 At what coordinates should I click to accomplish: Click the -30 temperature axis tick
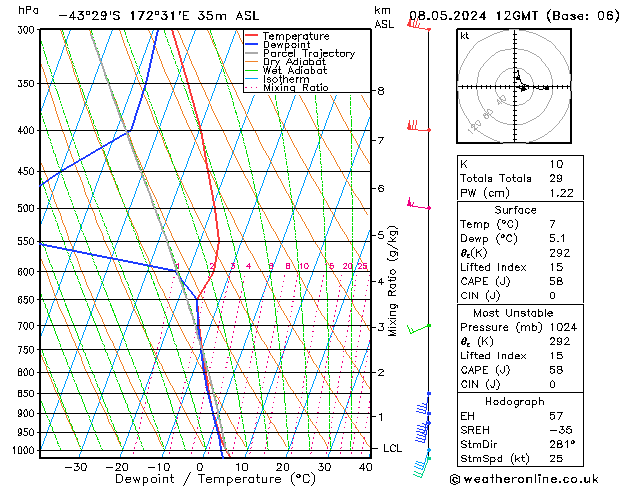pos(76,468)
